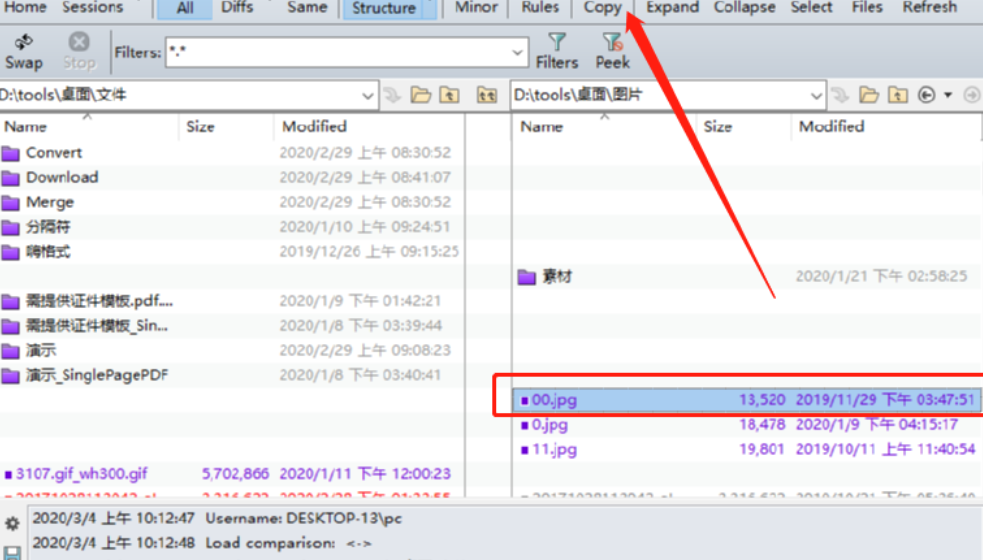Toggle All files display mode
The image size is (983, 560).
[x=185, y=8]
